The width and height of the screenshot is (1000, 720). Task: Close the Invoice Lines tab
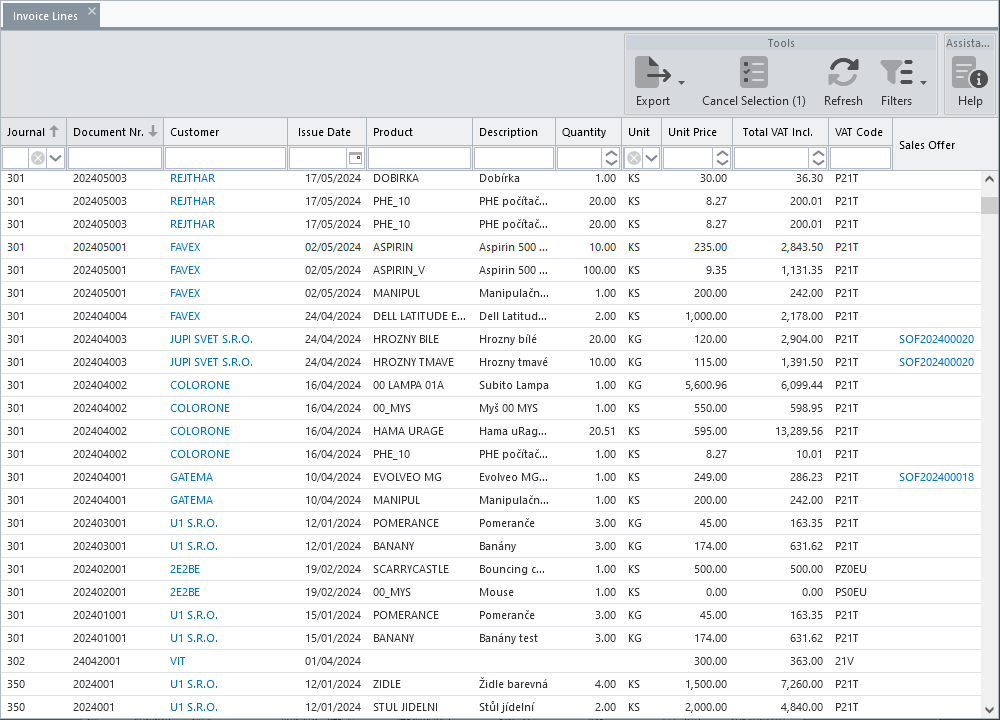point(92,11)
